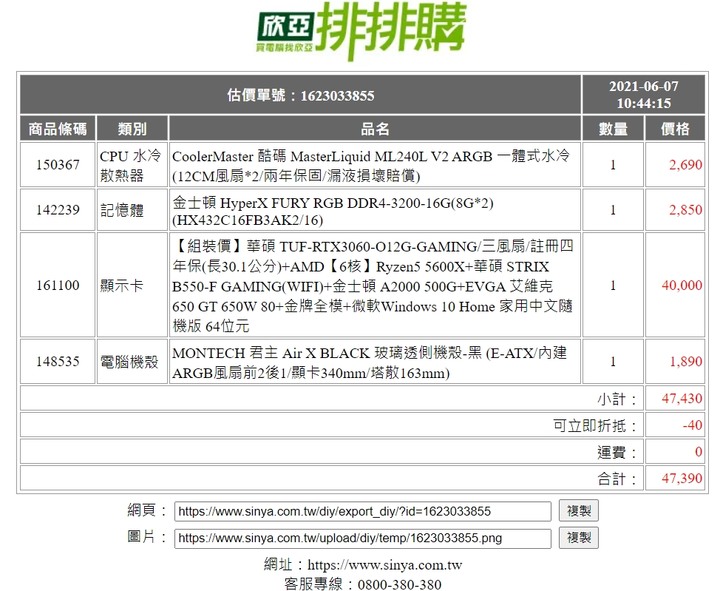
Task: Click the total value 47,390
Action: coord(682,478)
